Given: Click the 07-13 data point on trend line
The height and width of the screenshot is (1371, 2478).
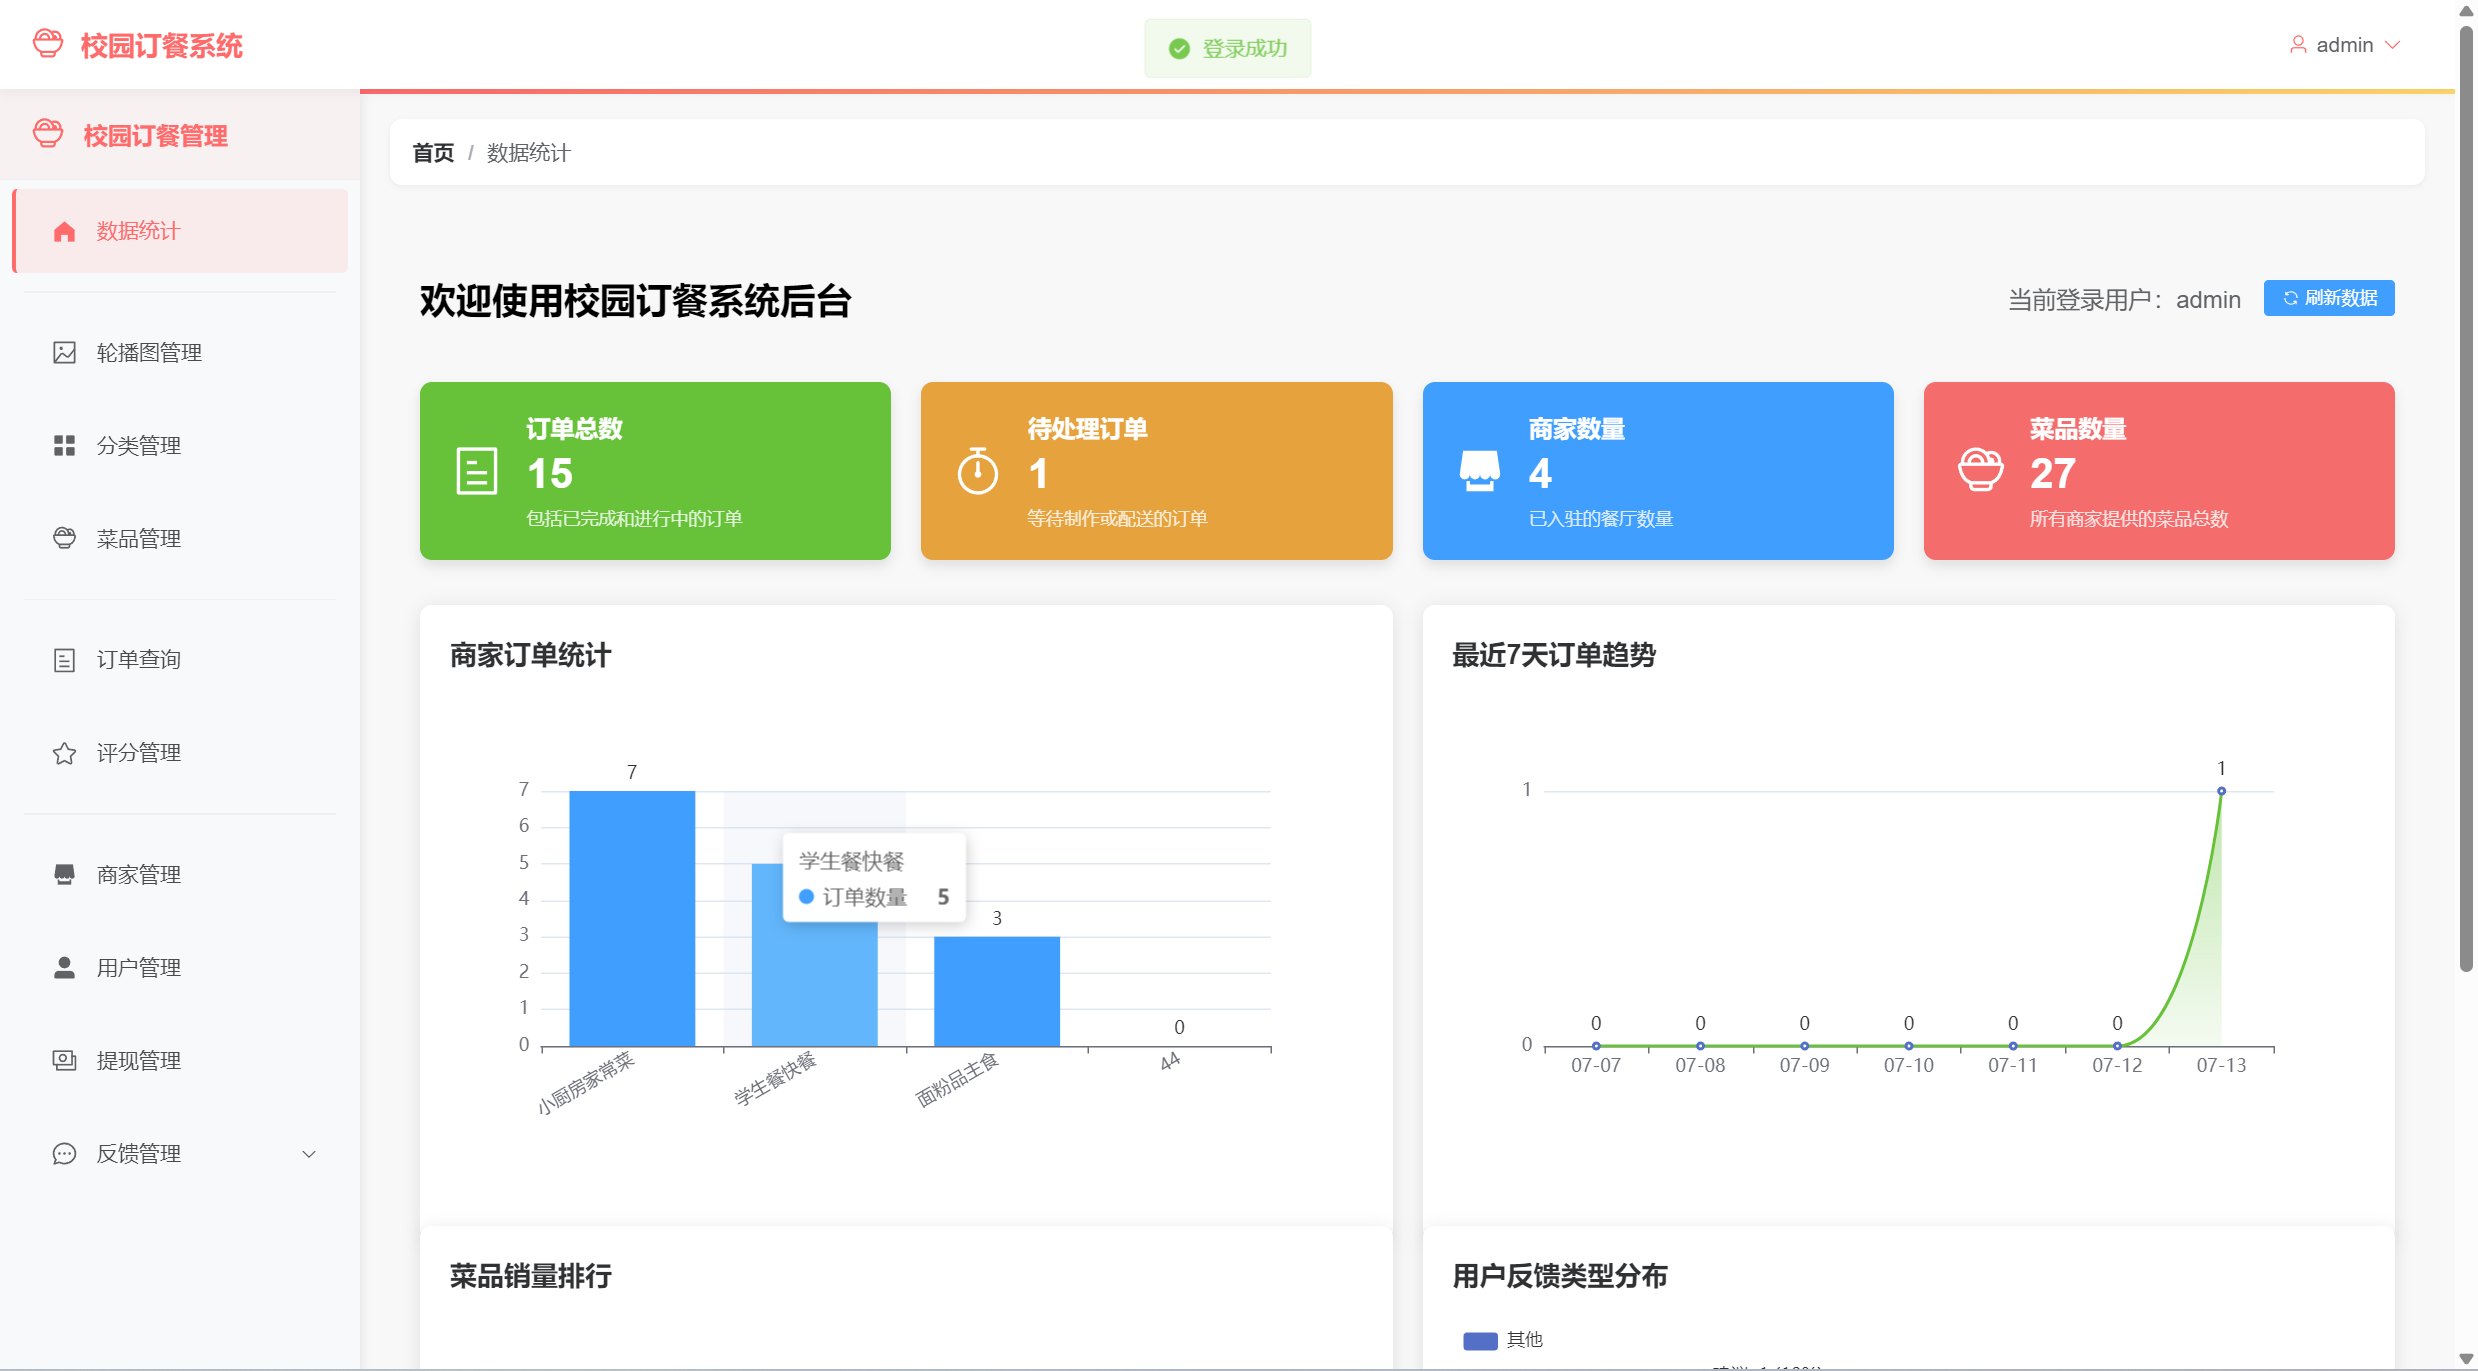Looking at the screenshot, I should tap(2221, 791).
